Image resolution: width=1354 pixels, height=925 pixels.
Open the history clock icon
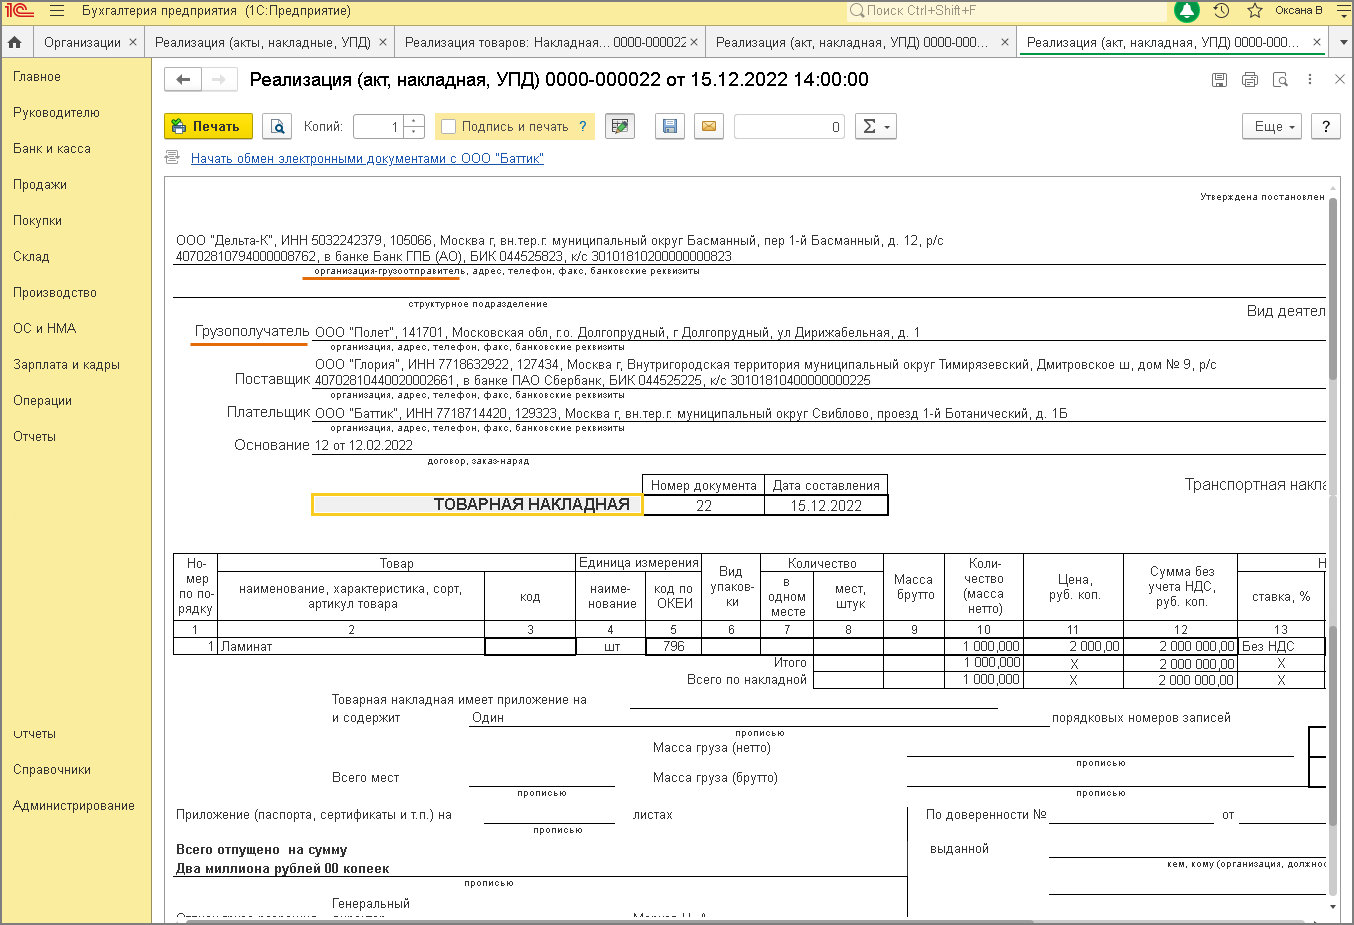(1221, 11)
